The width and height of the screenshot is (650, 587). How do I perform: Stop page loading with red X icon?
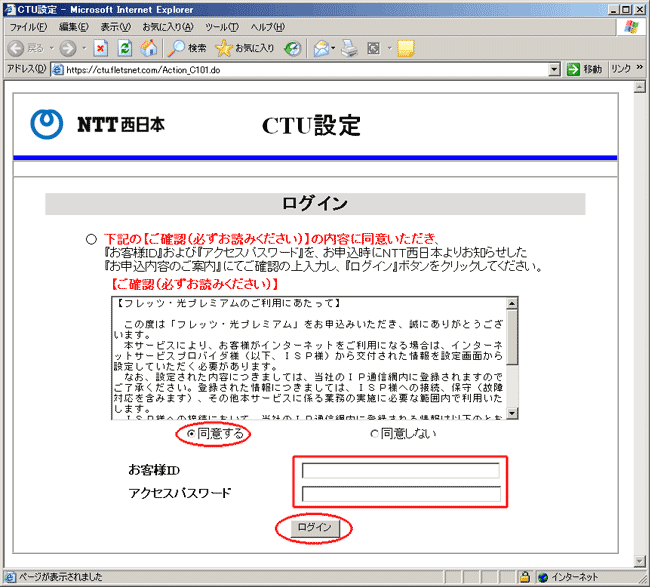pos(101,49)
